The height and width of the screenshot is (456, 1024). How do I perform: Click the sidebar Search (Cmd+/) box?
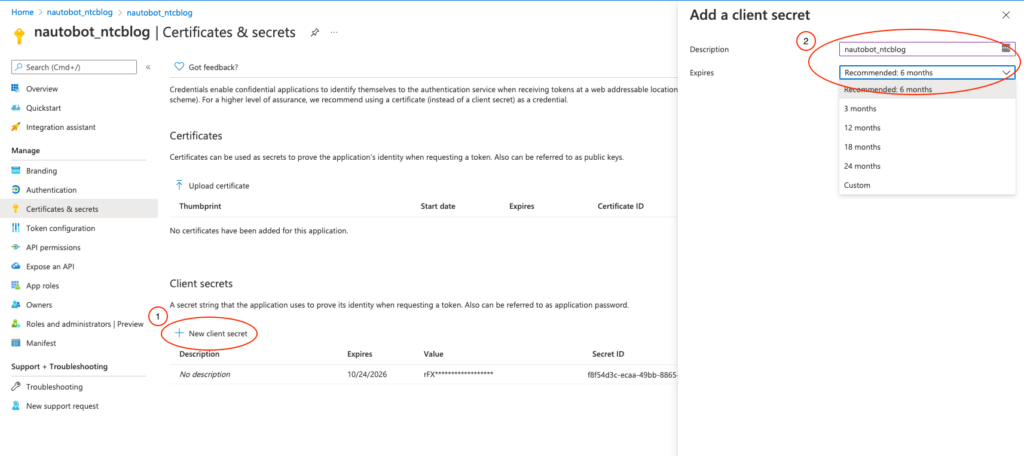[x=74, y=67]
